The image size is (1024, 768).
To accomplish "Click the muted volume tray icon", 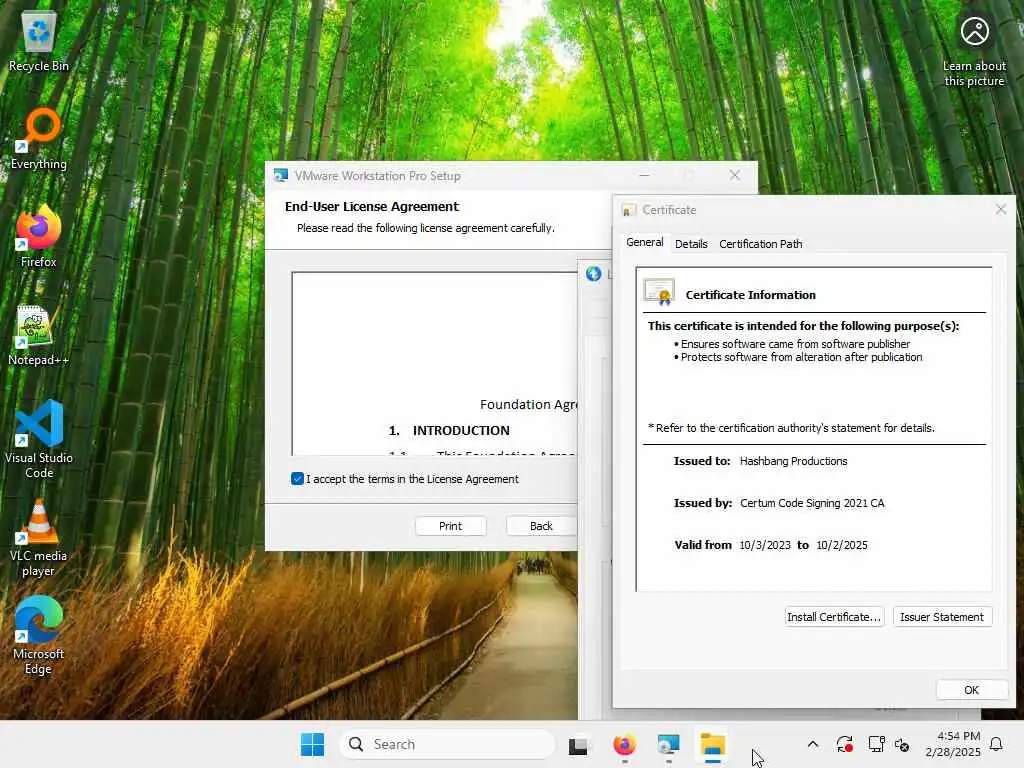I will click(902, 744).
